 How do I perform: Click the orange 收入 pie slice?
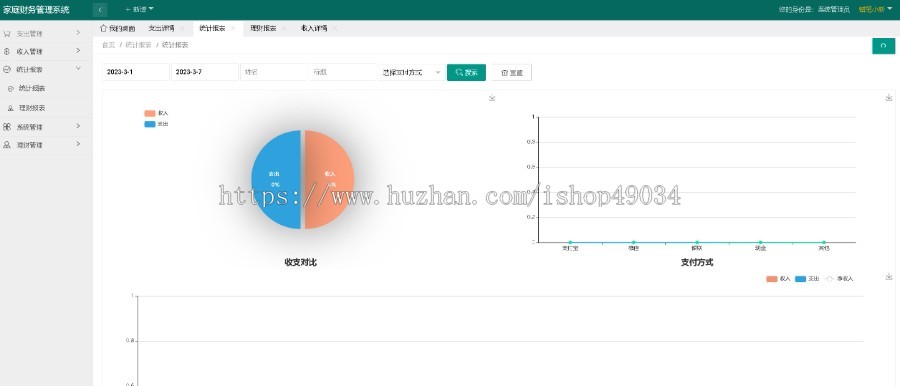click(329, 179)
